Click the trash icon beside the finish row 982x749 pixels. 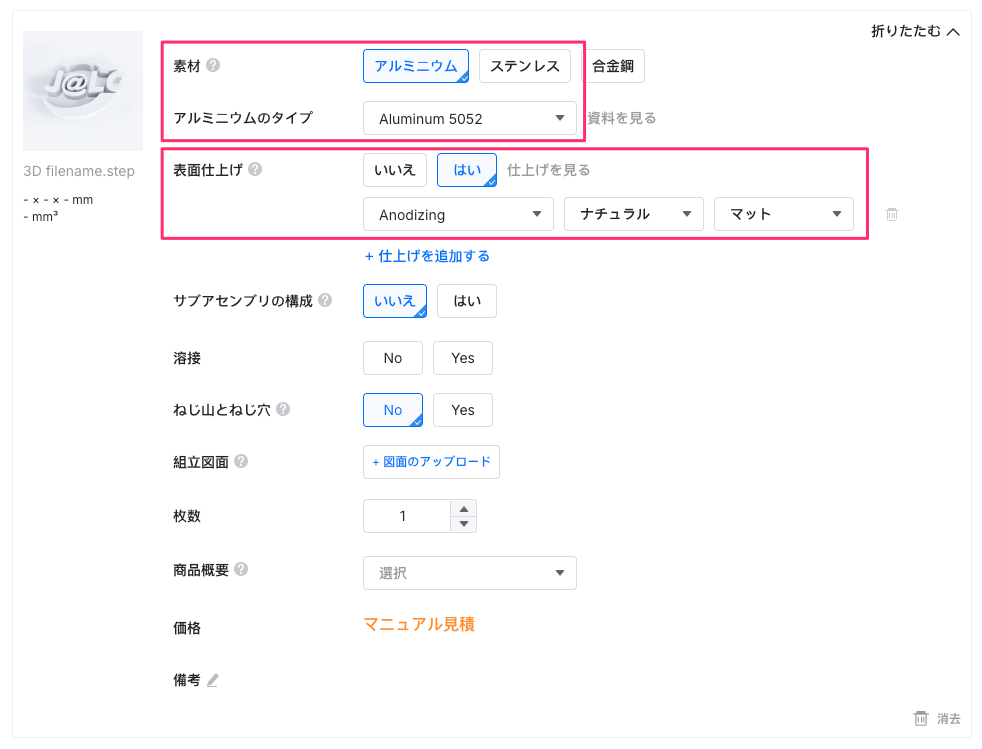892,214
